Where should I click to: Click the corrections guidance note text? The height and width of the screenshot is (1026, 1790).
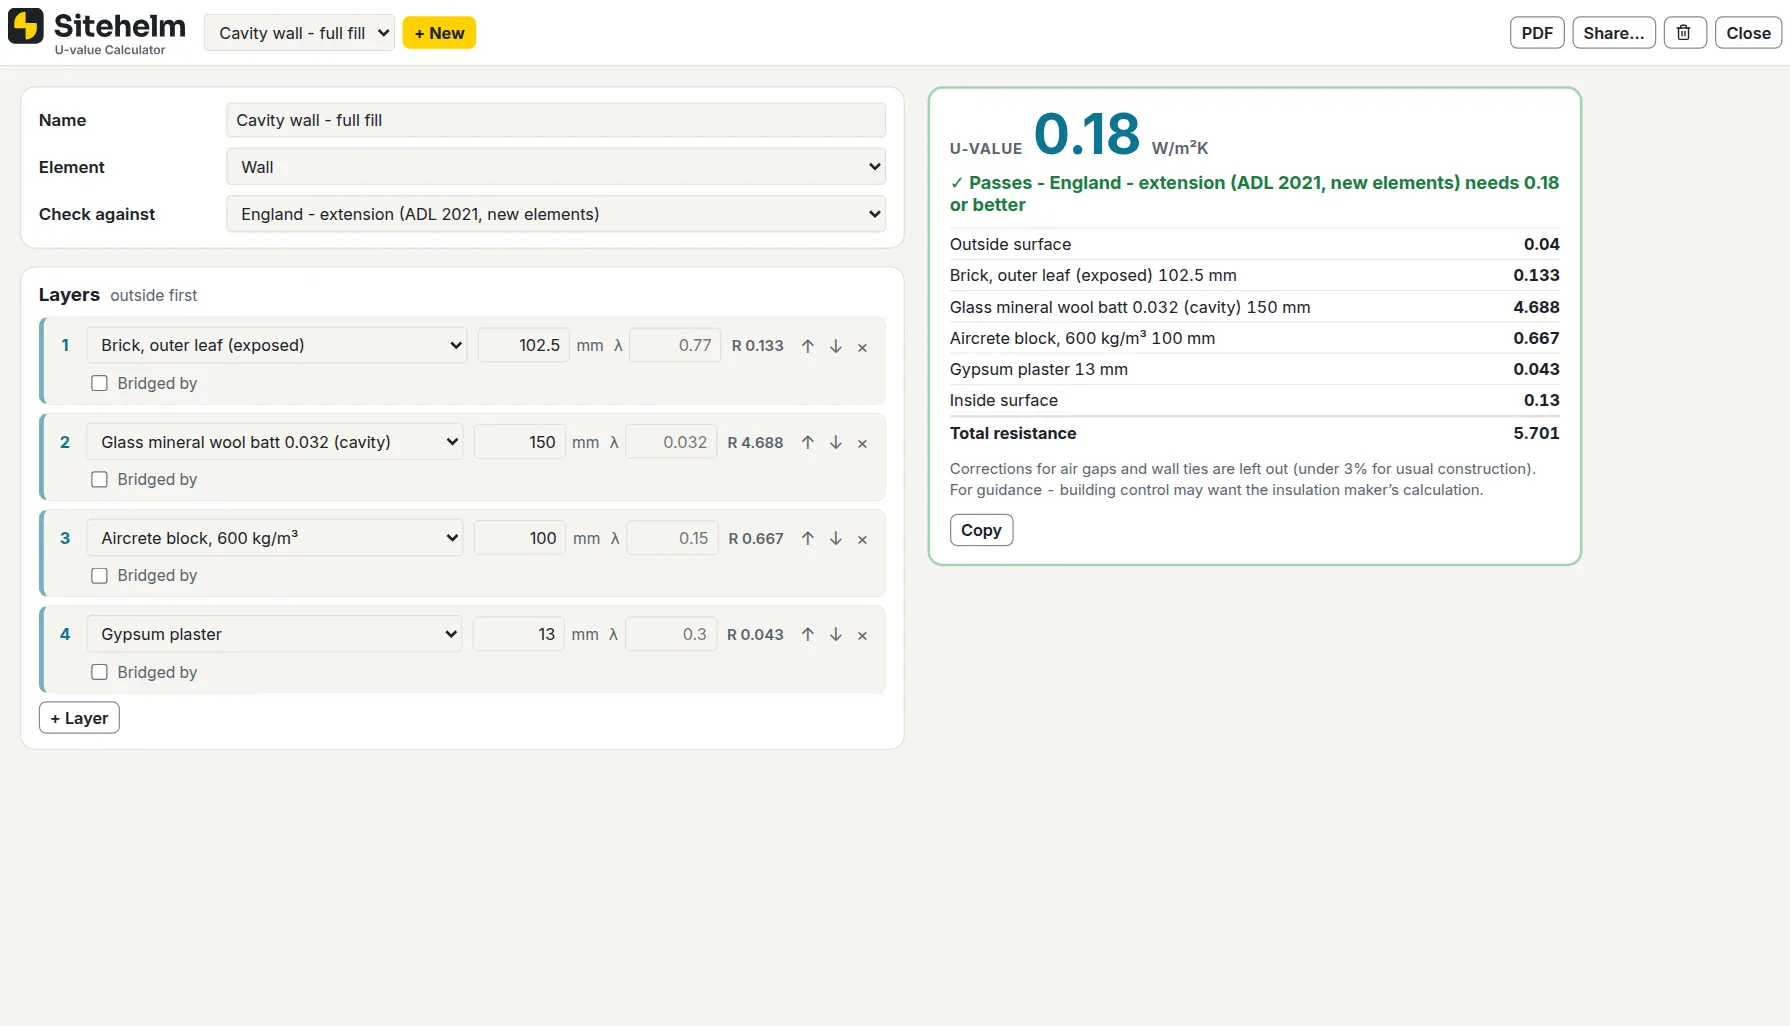coord(1242,479)
